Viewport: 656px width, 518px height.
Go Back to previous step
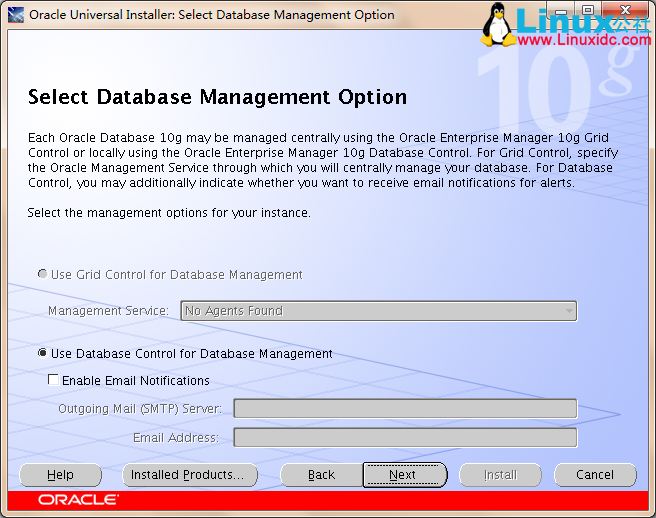click(321, 475)
